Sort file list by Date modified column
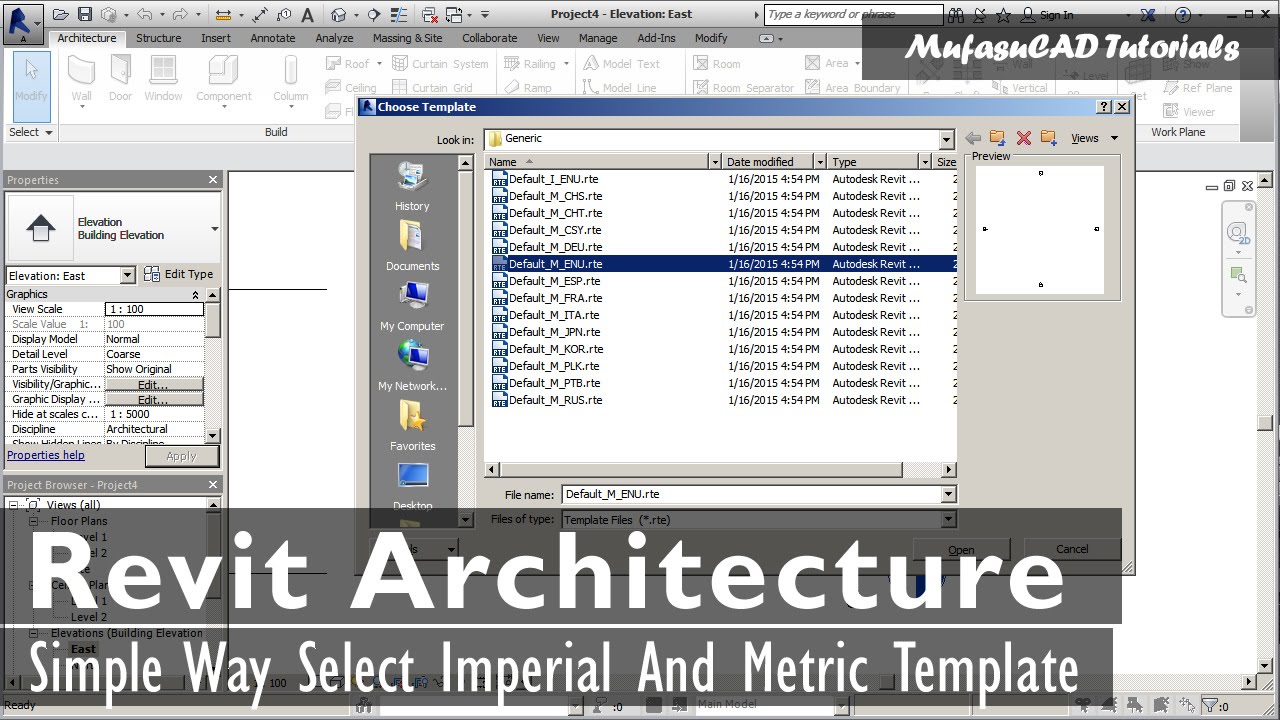The width and height of the screenshot is (1280, 720). [x=772, y=161]
